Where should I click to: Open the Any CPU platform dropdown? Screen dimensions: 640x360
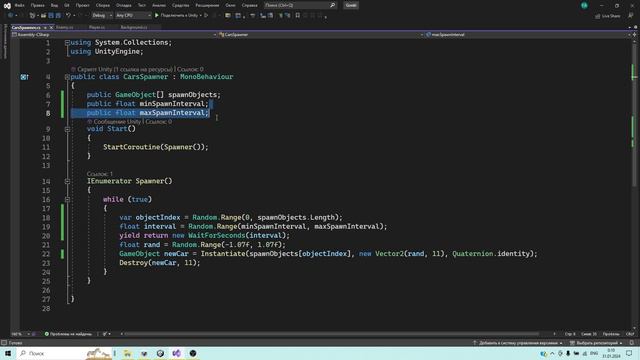(x=133, y=15)
